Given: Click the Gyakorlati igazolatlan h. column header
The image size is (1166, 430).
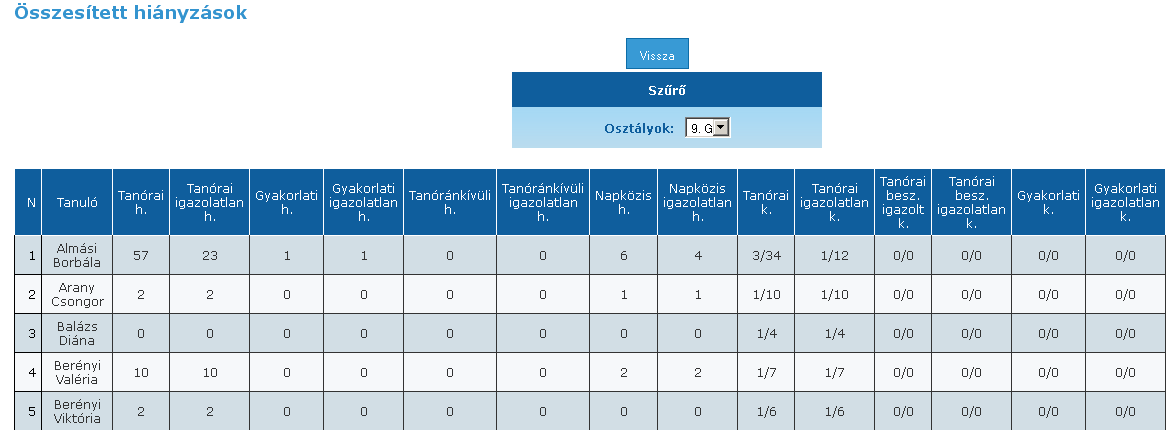Looking at the screenshot, I should click(364, 202).
